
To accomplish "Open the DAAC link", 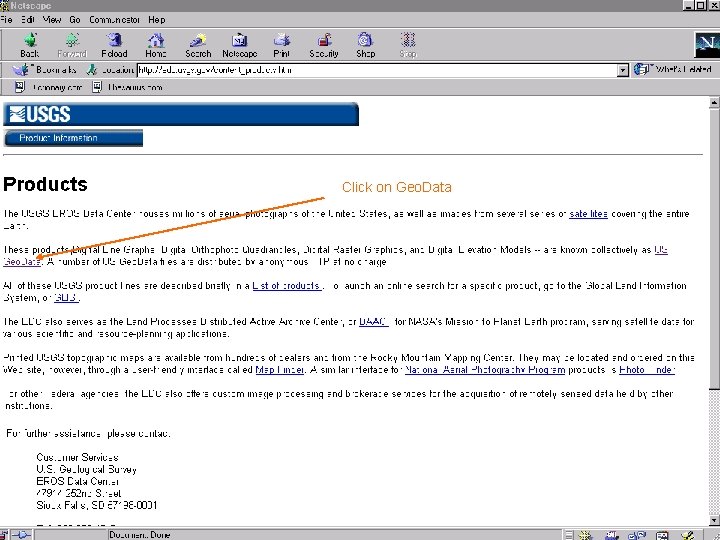I will (373, 321).
